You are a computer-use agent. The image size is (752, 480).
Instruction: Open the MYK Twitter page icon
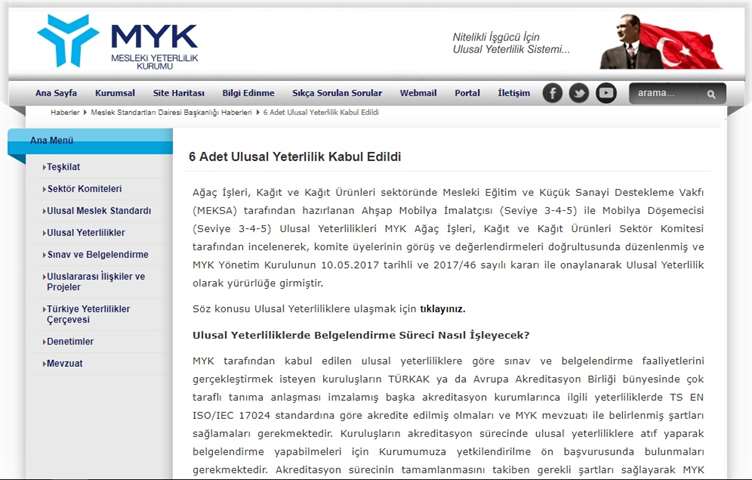[579, 93]
